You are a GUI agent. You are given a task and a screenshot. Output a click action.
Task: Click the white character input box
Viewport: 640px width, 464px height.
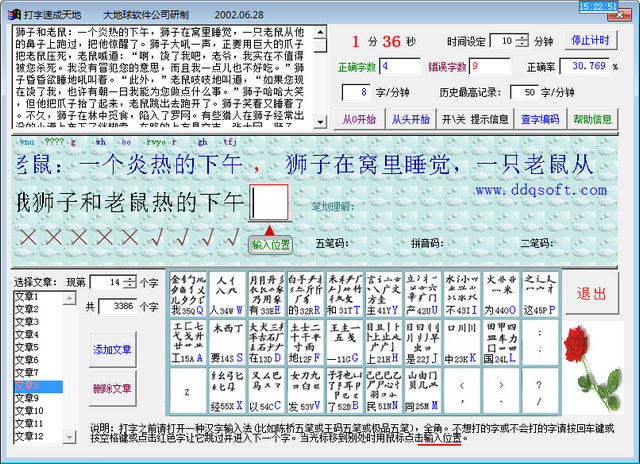click(x=269, y=202)
